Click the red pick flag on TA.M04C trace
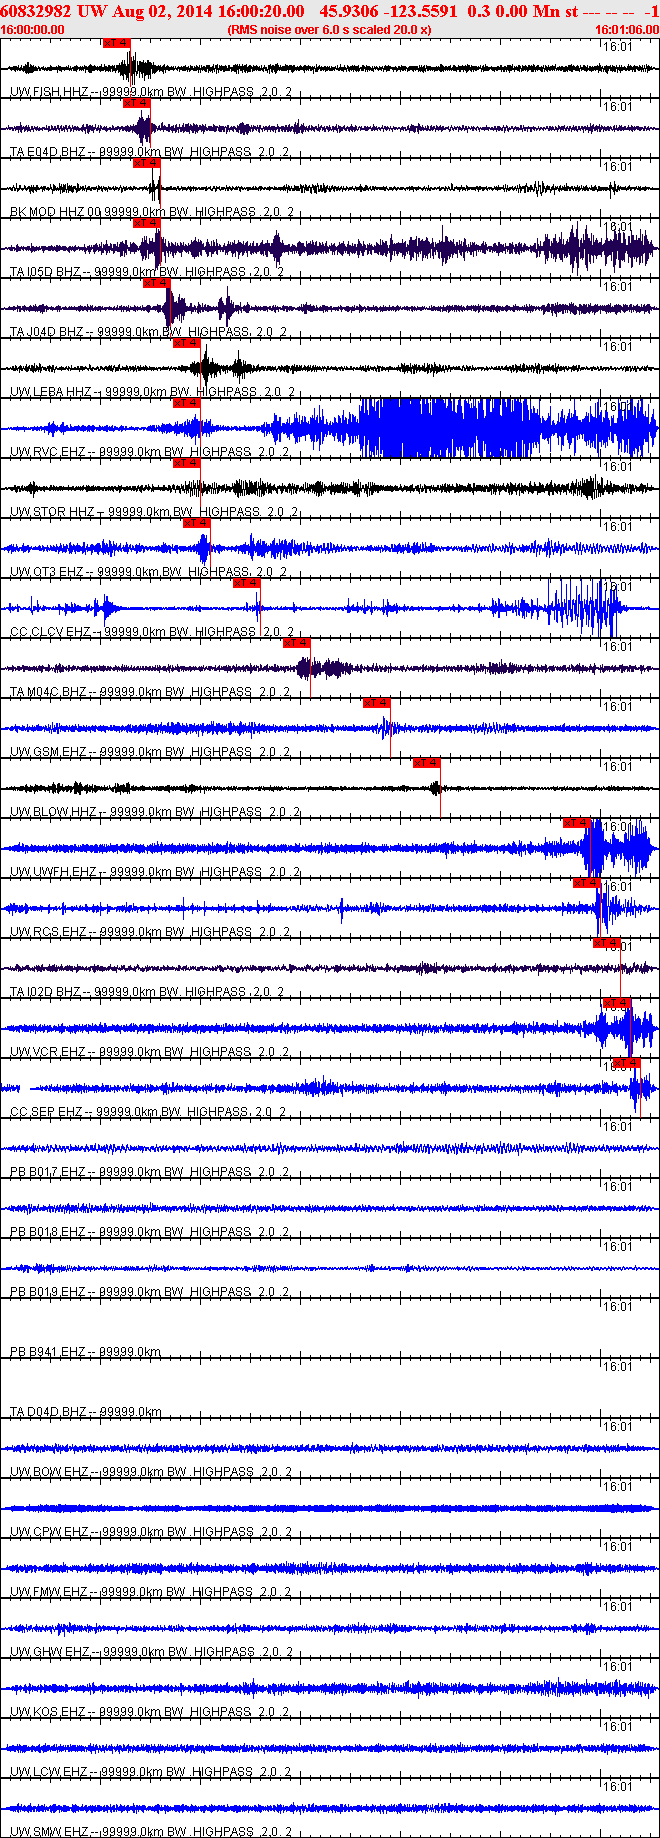Viewport: 660px width, 1838px height. click(x=296, y=643)
